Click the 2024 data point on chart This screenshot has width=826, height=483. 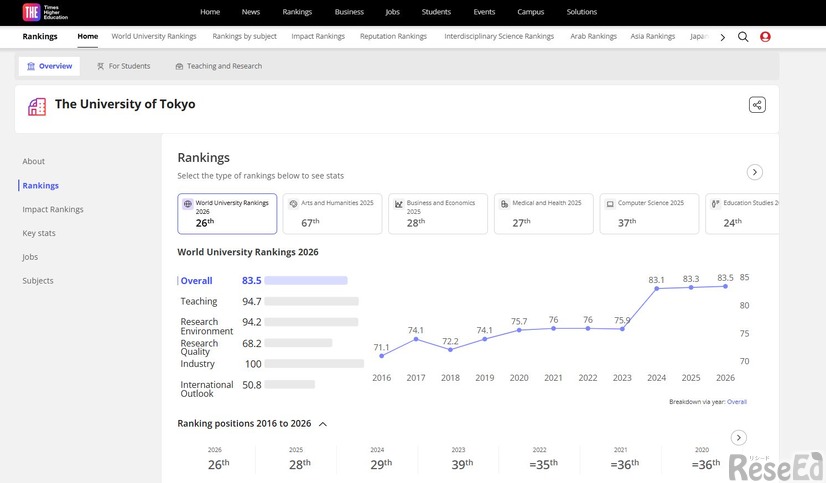[x=657, y=289]
